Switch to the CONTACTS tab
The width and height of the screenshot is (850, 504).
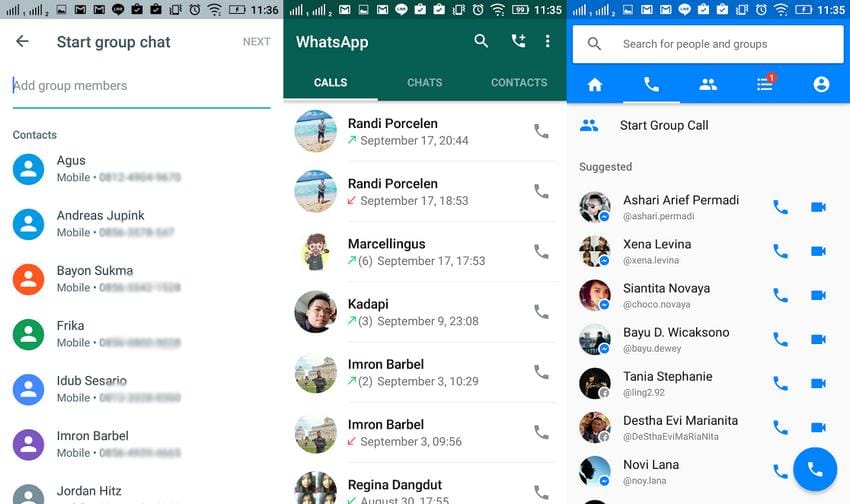[x=518, y=83]
